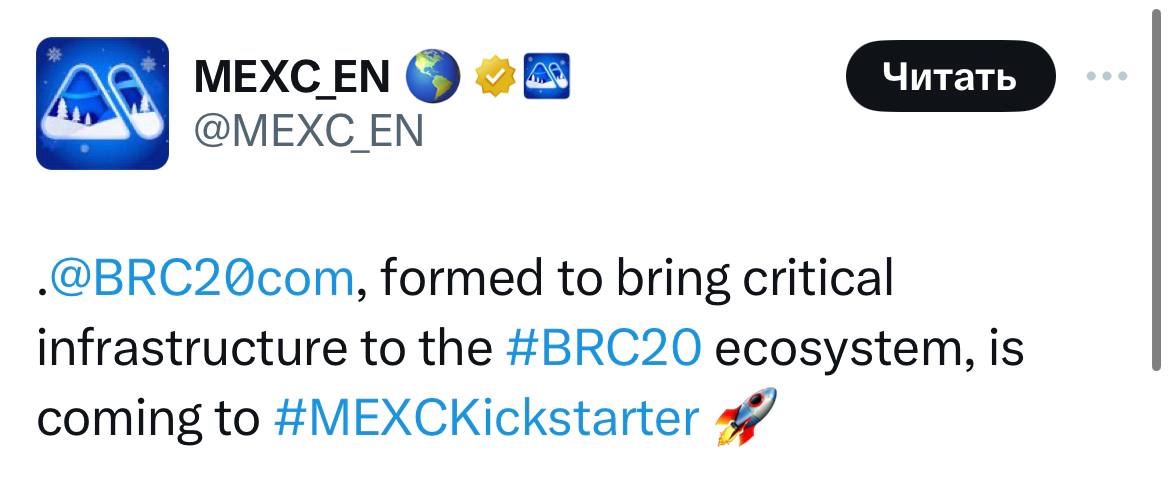Open the #MEXCKickstarter hashtag
The height and width of the screenshot is (480, 1170).
tap(486, 418)
